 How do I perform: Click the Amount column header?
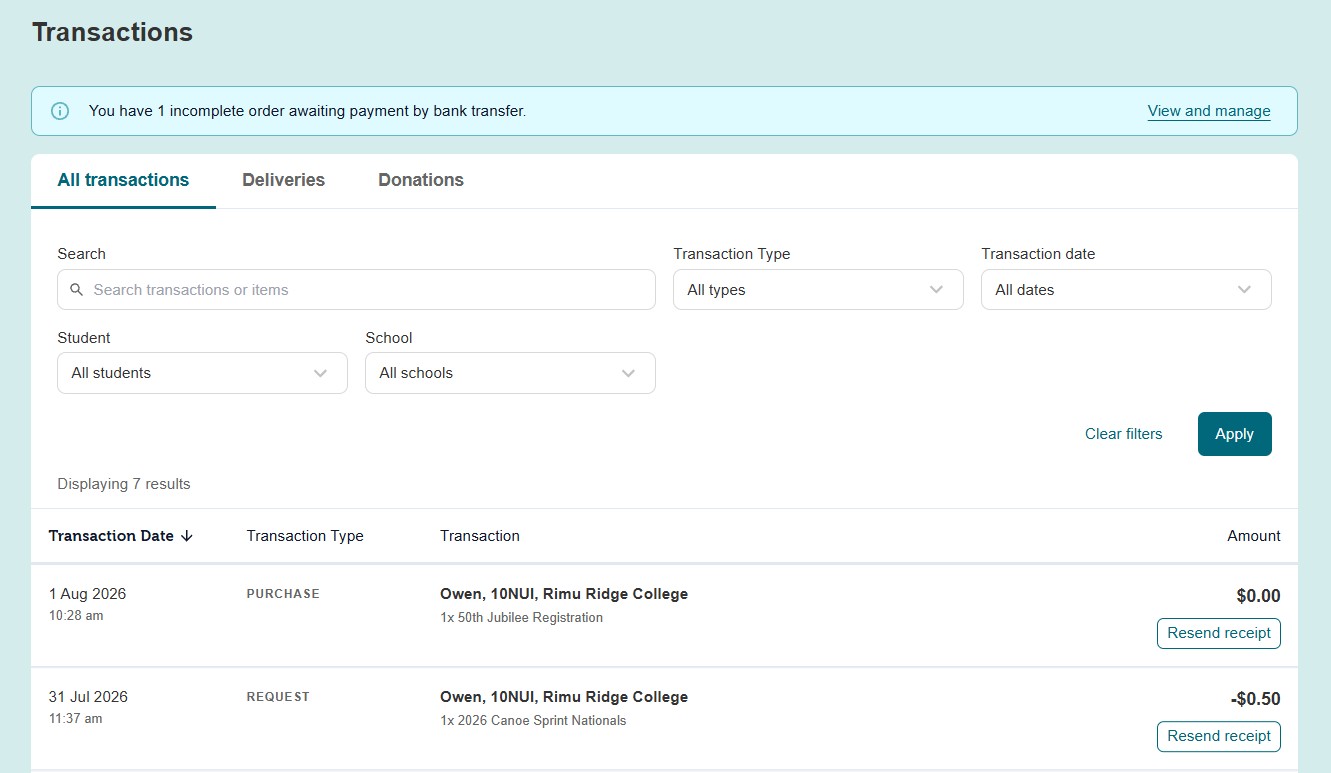pos(1254,536)
